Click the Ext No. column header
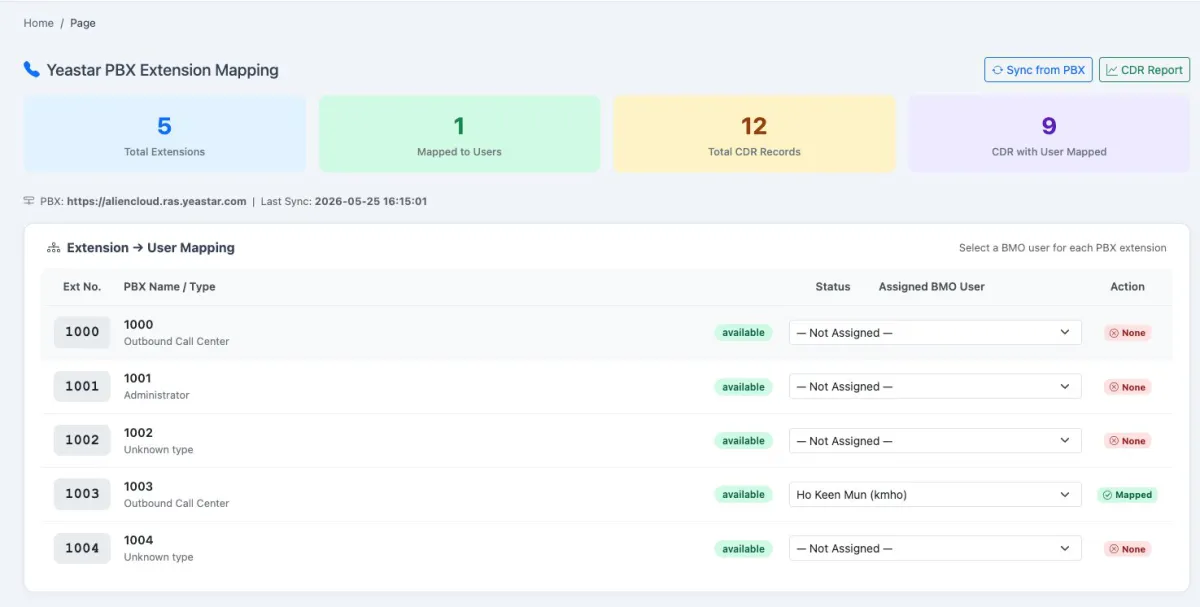This screenshot has height=607, width=1200. [82, 287]
